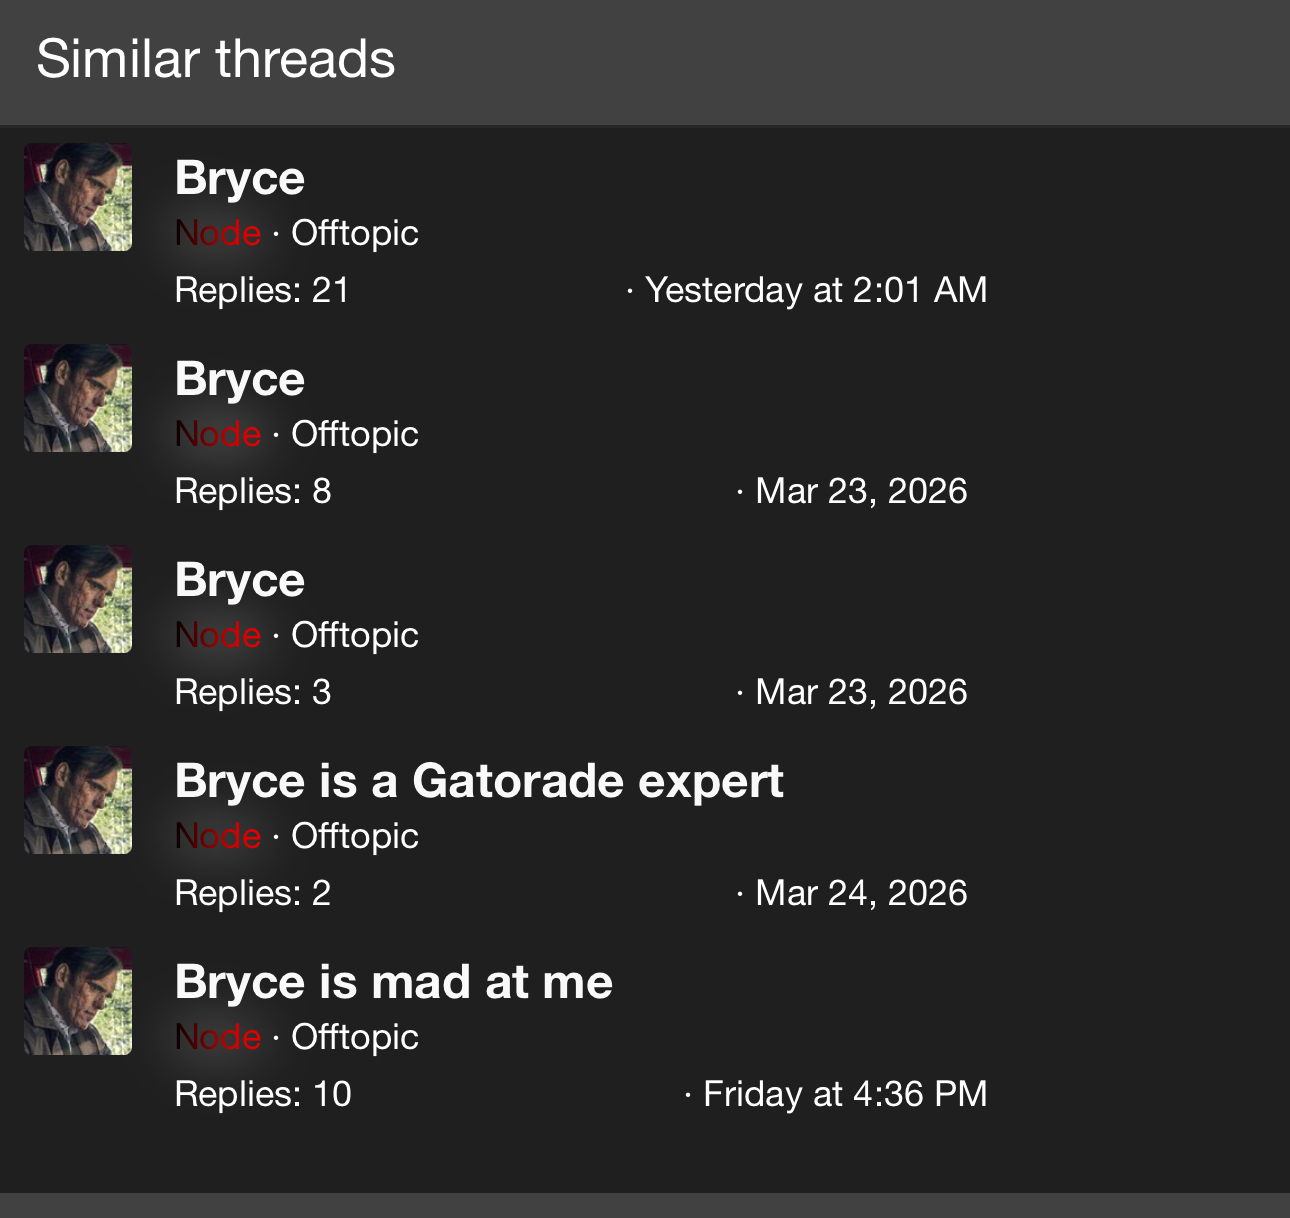
Task: Open avatar next to Bryce is mad at me
Action: pos(78,1001)
